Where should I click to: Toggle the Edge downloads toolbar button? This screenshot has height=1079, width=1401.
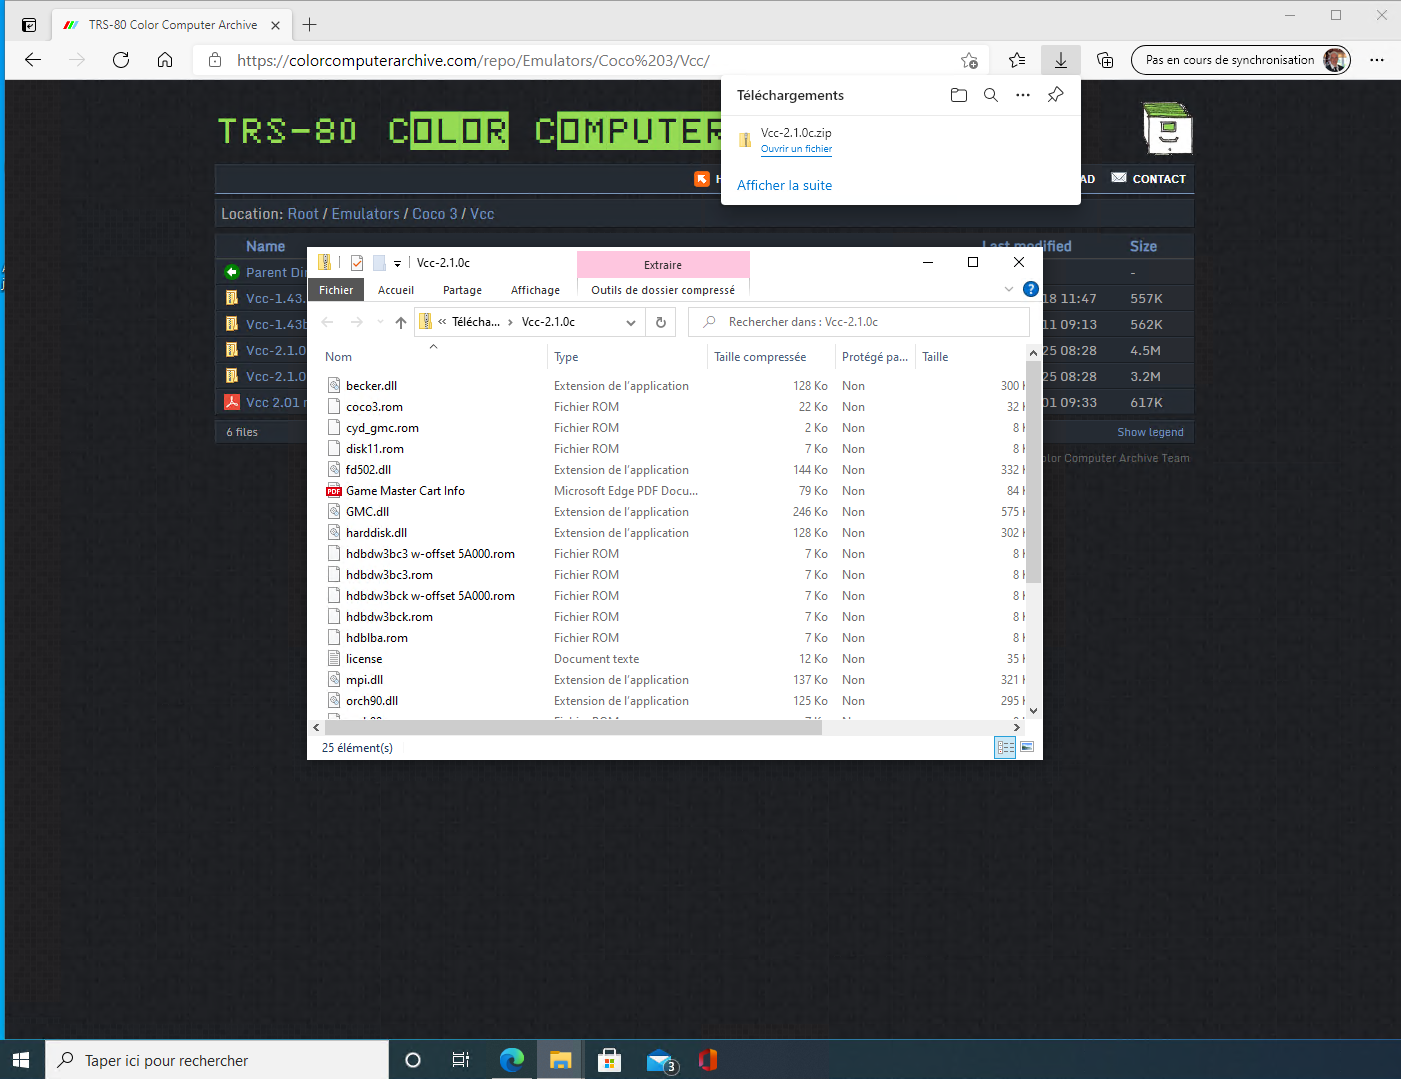[1061, 60]
